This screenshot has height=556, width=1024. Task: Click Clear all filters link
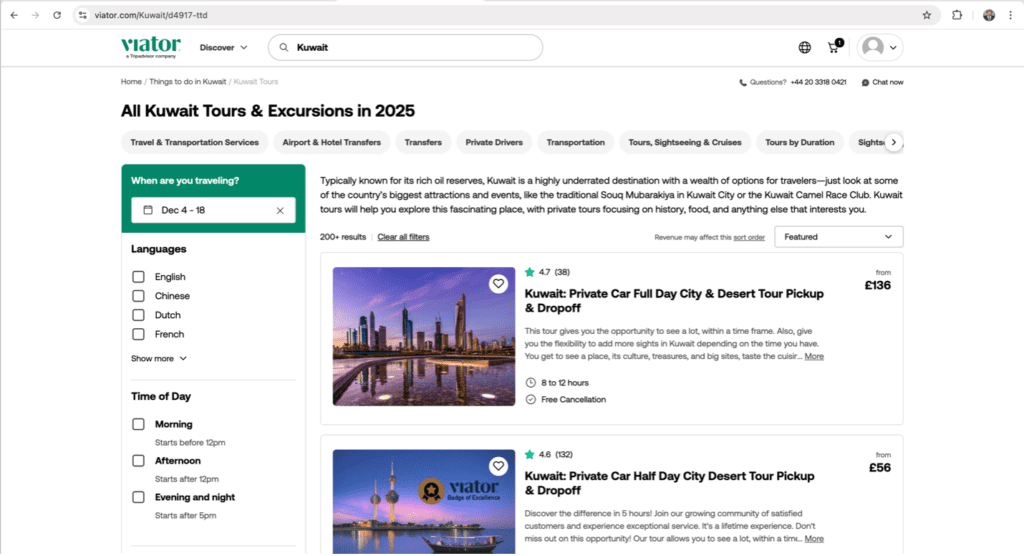[404, 237]
